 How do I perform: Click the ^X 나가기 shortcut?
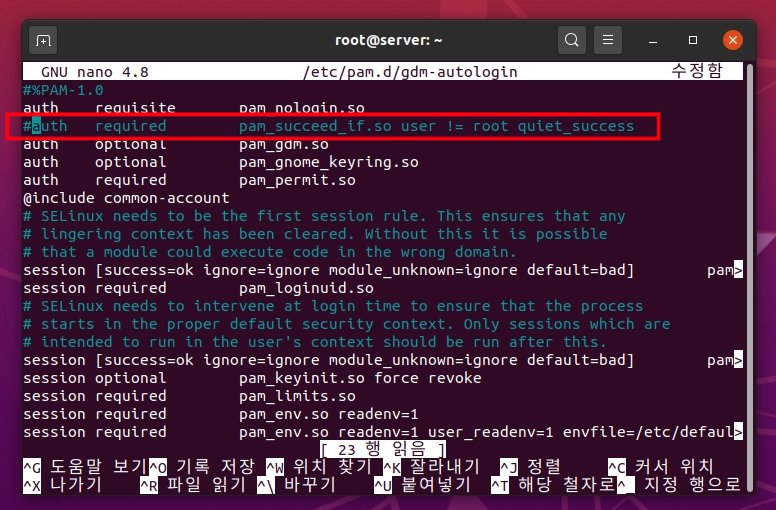(x=62, y=485)
